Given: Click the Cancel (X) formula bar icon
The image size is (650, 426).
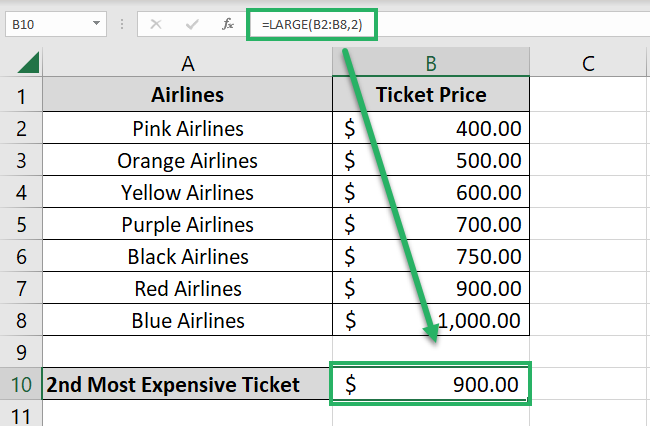Looking at the screenshot, I should click(156, 23).
